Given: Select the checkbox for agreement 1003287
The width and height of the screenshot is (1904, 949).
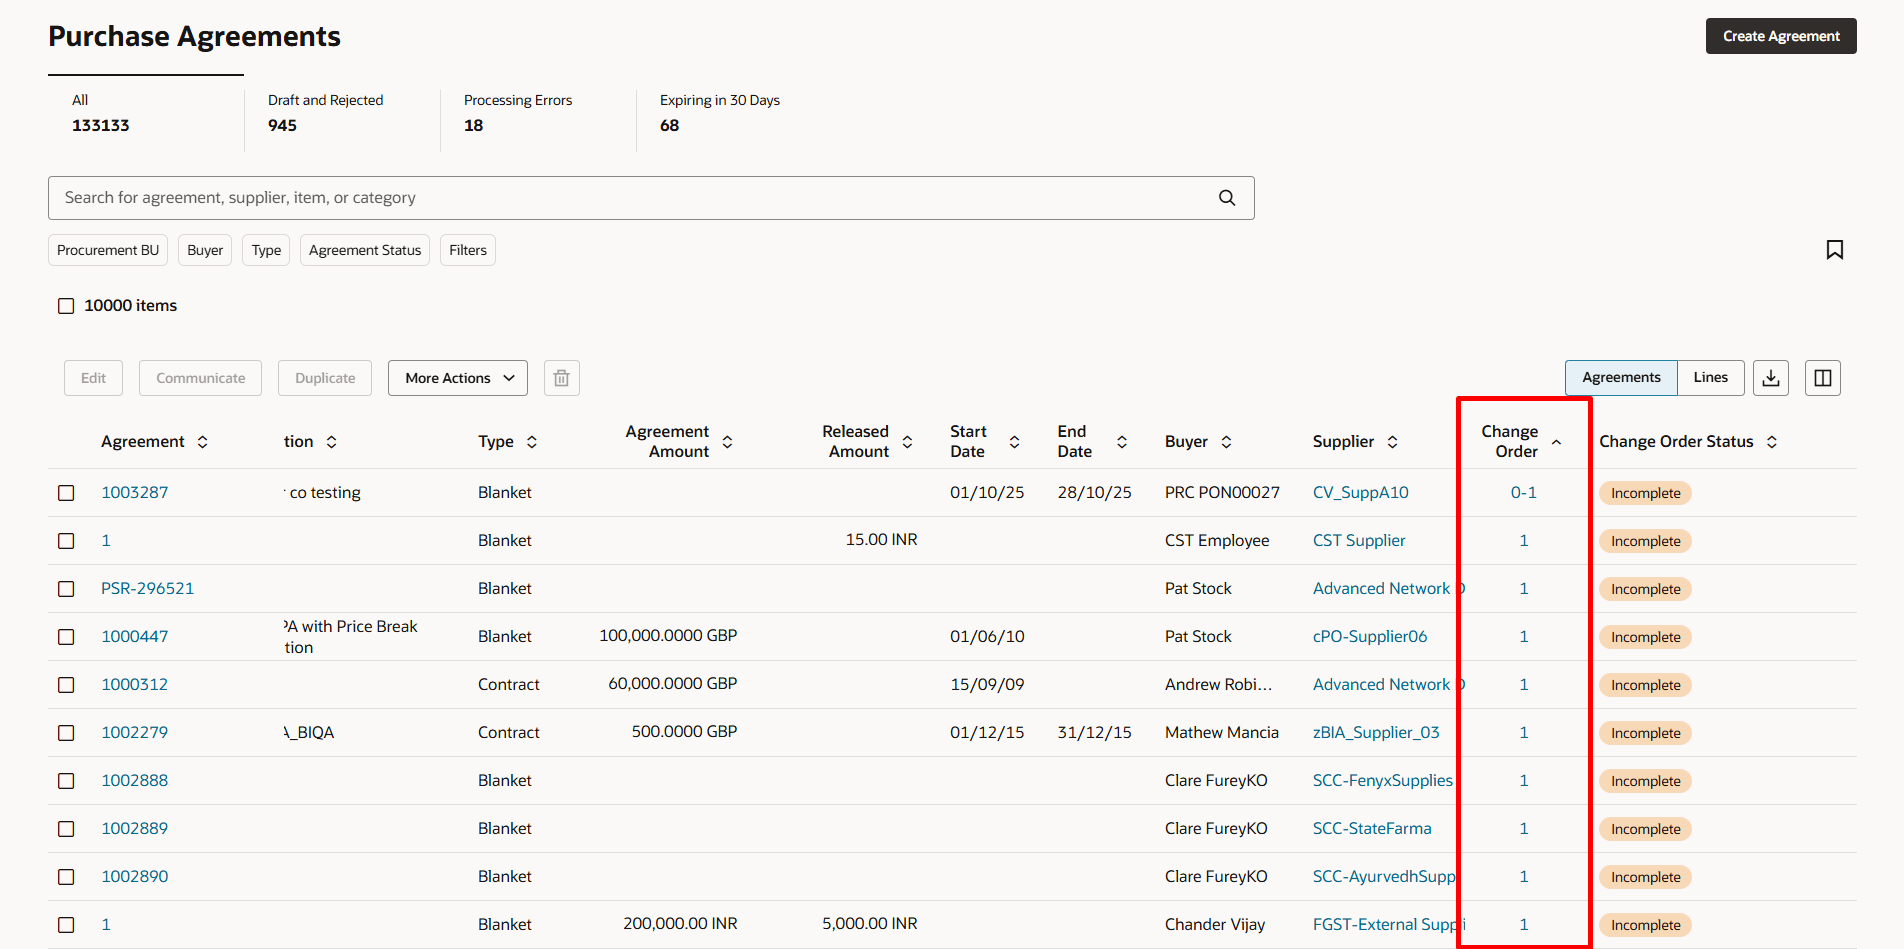Looking at the screenshot, I should tap(66, 492).
